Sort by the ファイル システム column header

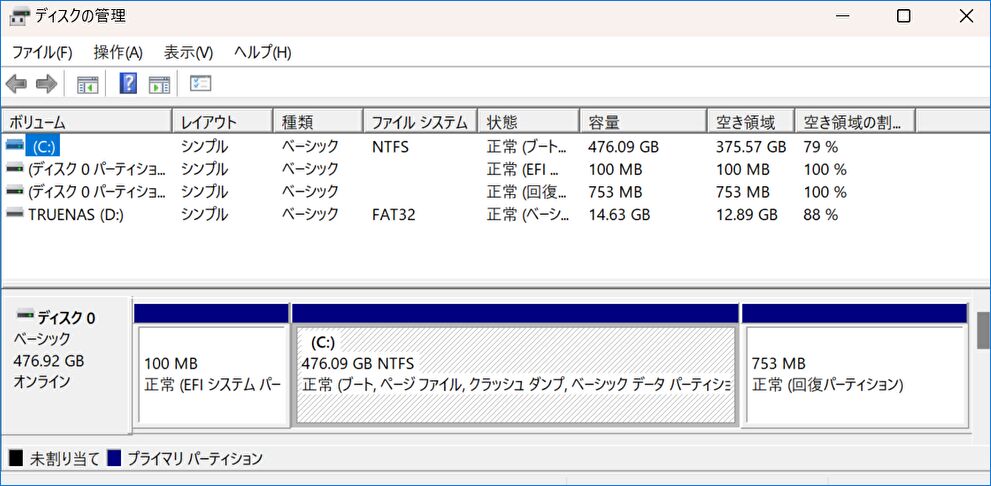(419, 122)
